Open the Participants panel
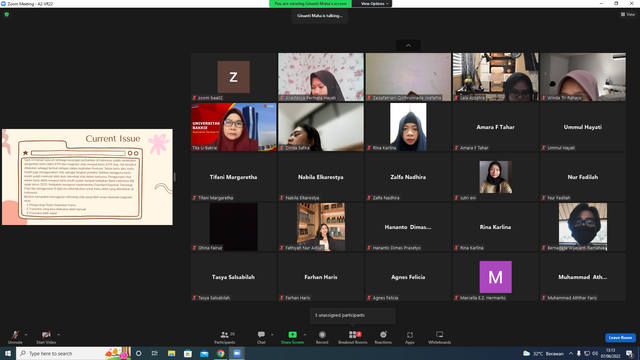The height and width of the screenshot is (360, 640). click(224, 337)
